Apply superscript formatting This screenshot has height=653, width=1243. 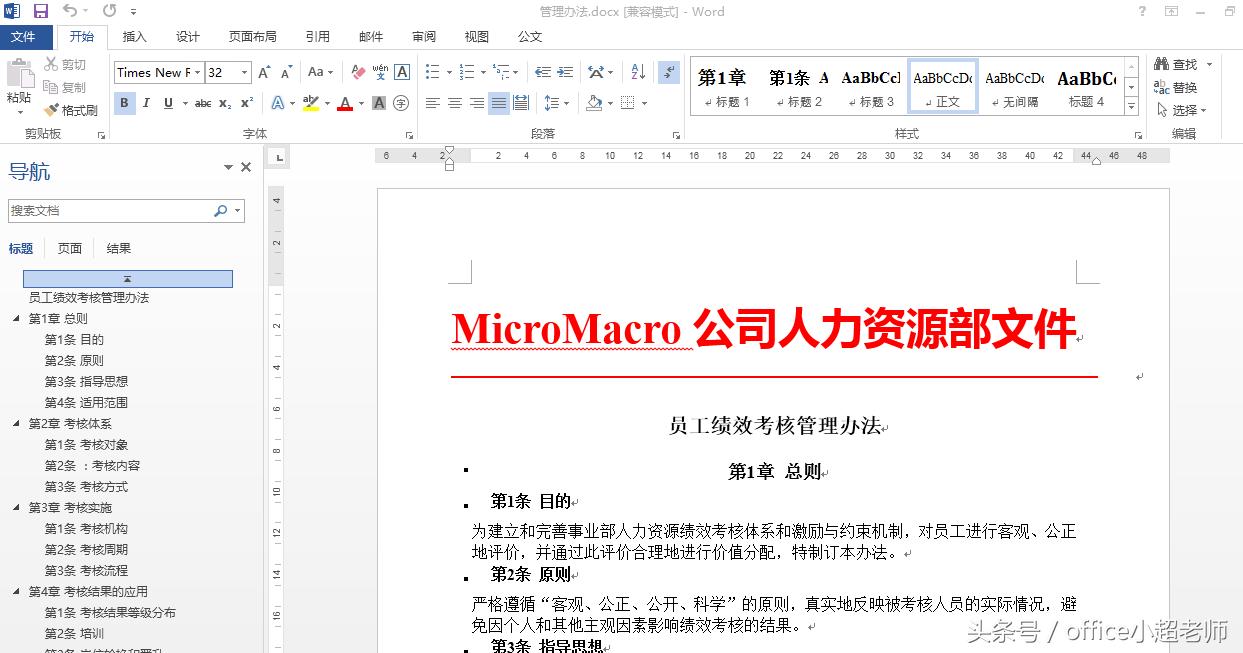[247, 102]
